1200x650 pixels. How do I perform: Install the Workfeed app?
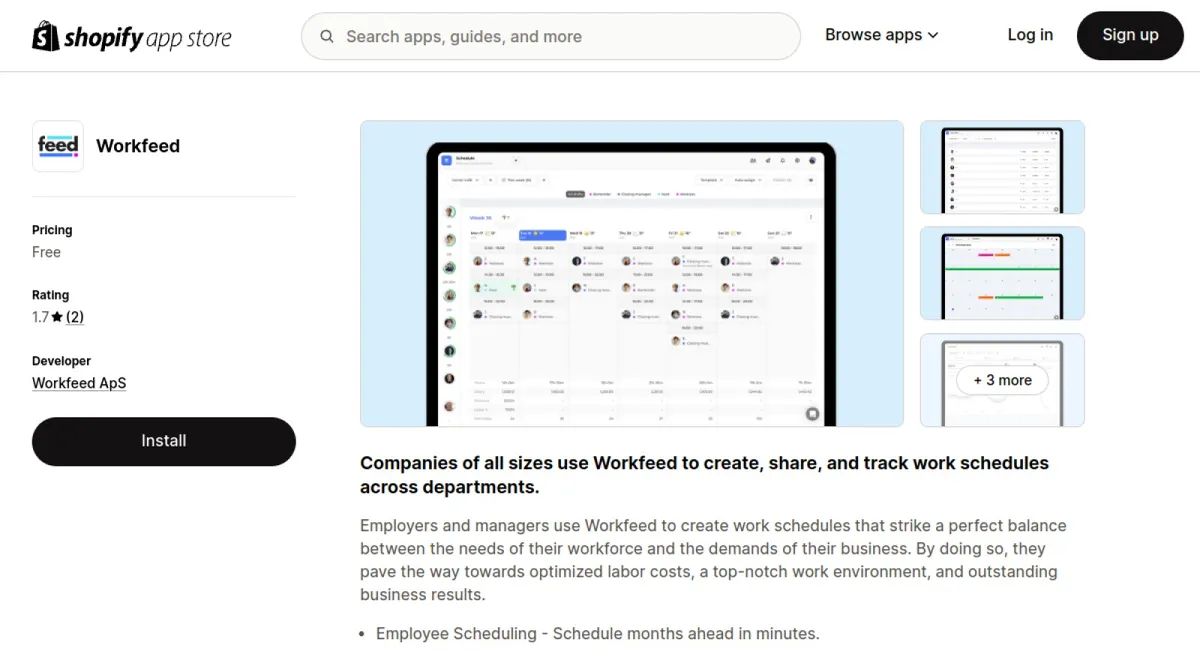[x=164, y=441]
